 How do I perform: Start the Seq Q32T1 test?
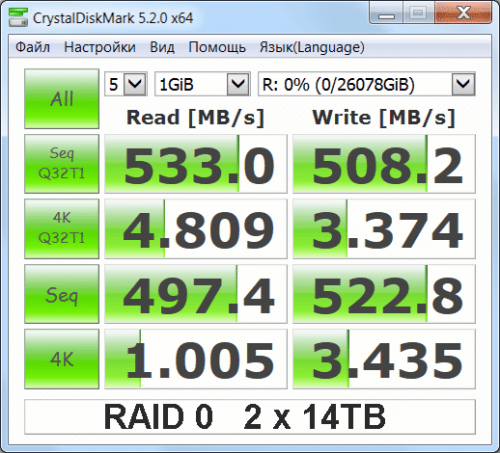point(62,164)
